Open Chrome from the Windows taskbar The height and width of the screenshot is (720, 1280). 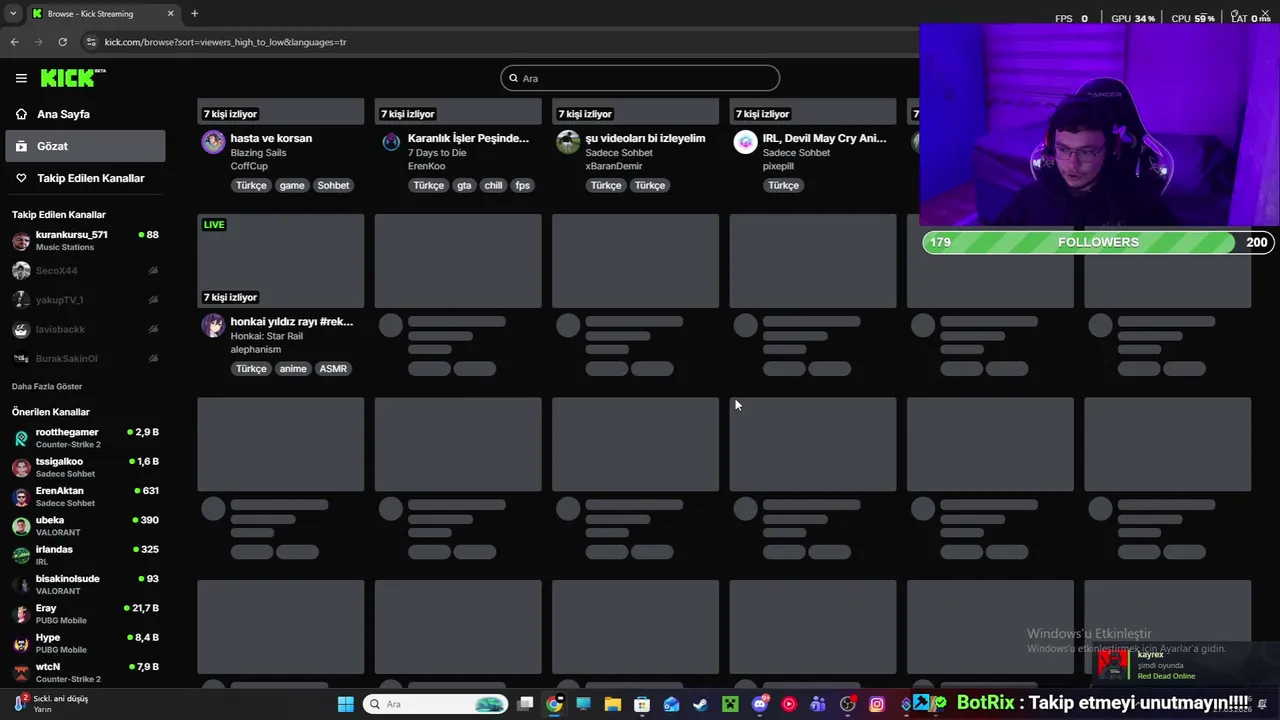pyautogui.click(x=554, y=704)
